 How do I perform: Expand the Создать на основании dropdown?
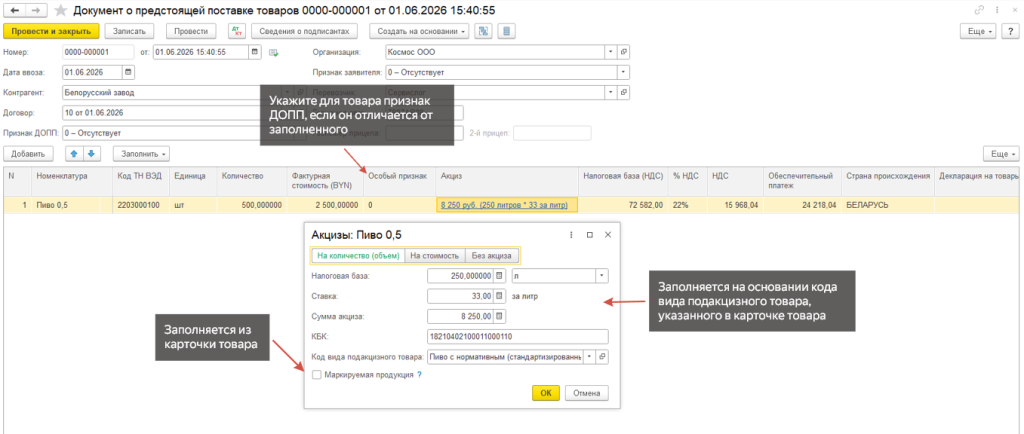point(419,31)
